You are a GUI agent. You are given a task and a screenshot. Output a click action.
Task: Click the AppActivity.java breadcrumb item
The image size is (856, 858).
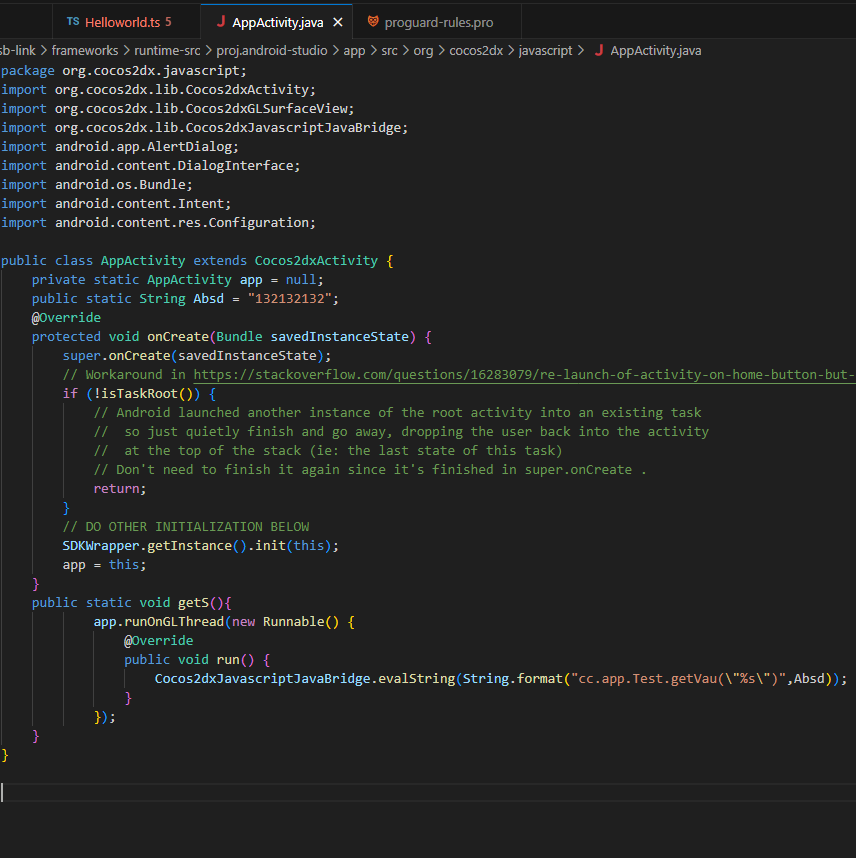point(655,50)
